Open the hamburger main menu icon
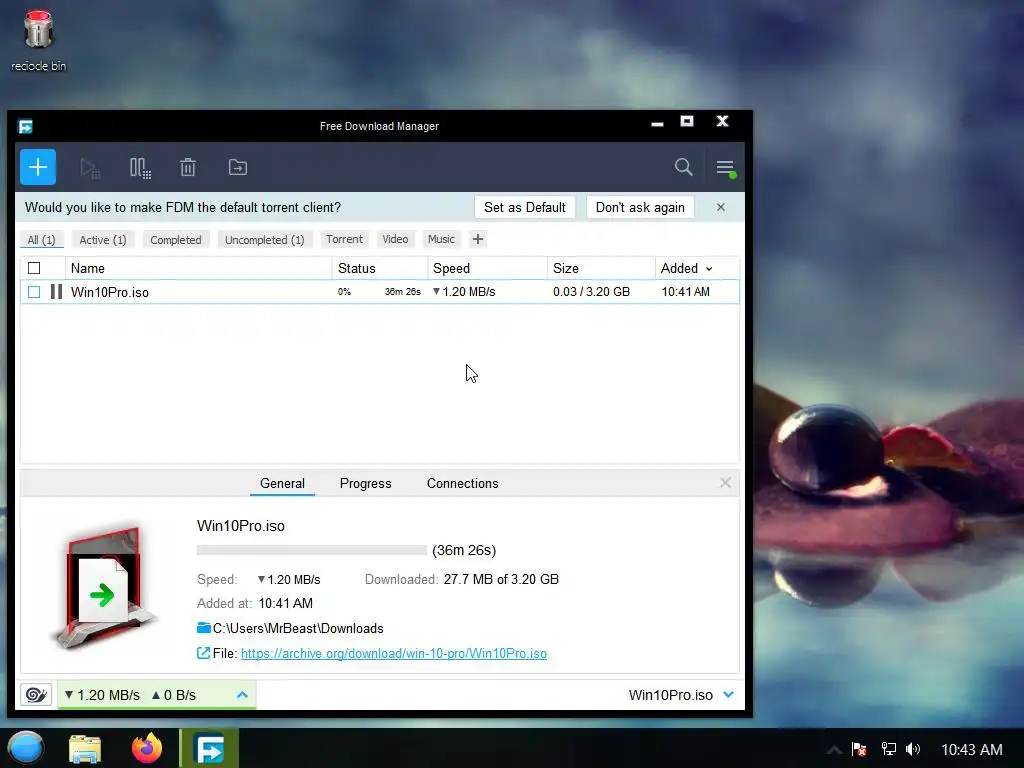The height and width of the screenshot is (768, 1024). click(726, 168)
